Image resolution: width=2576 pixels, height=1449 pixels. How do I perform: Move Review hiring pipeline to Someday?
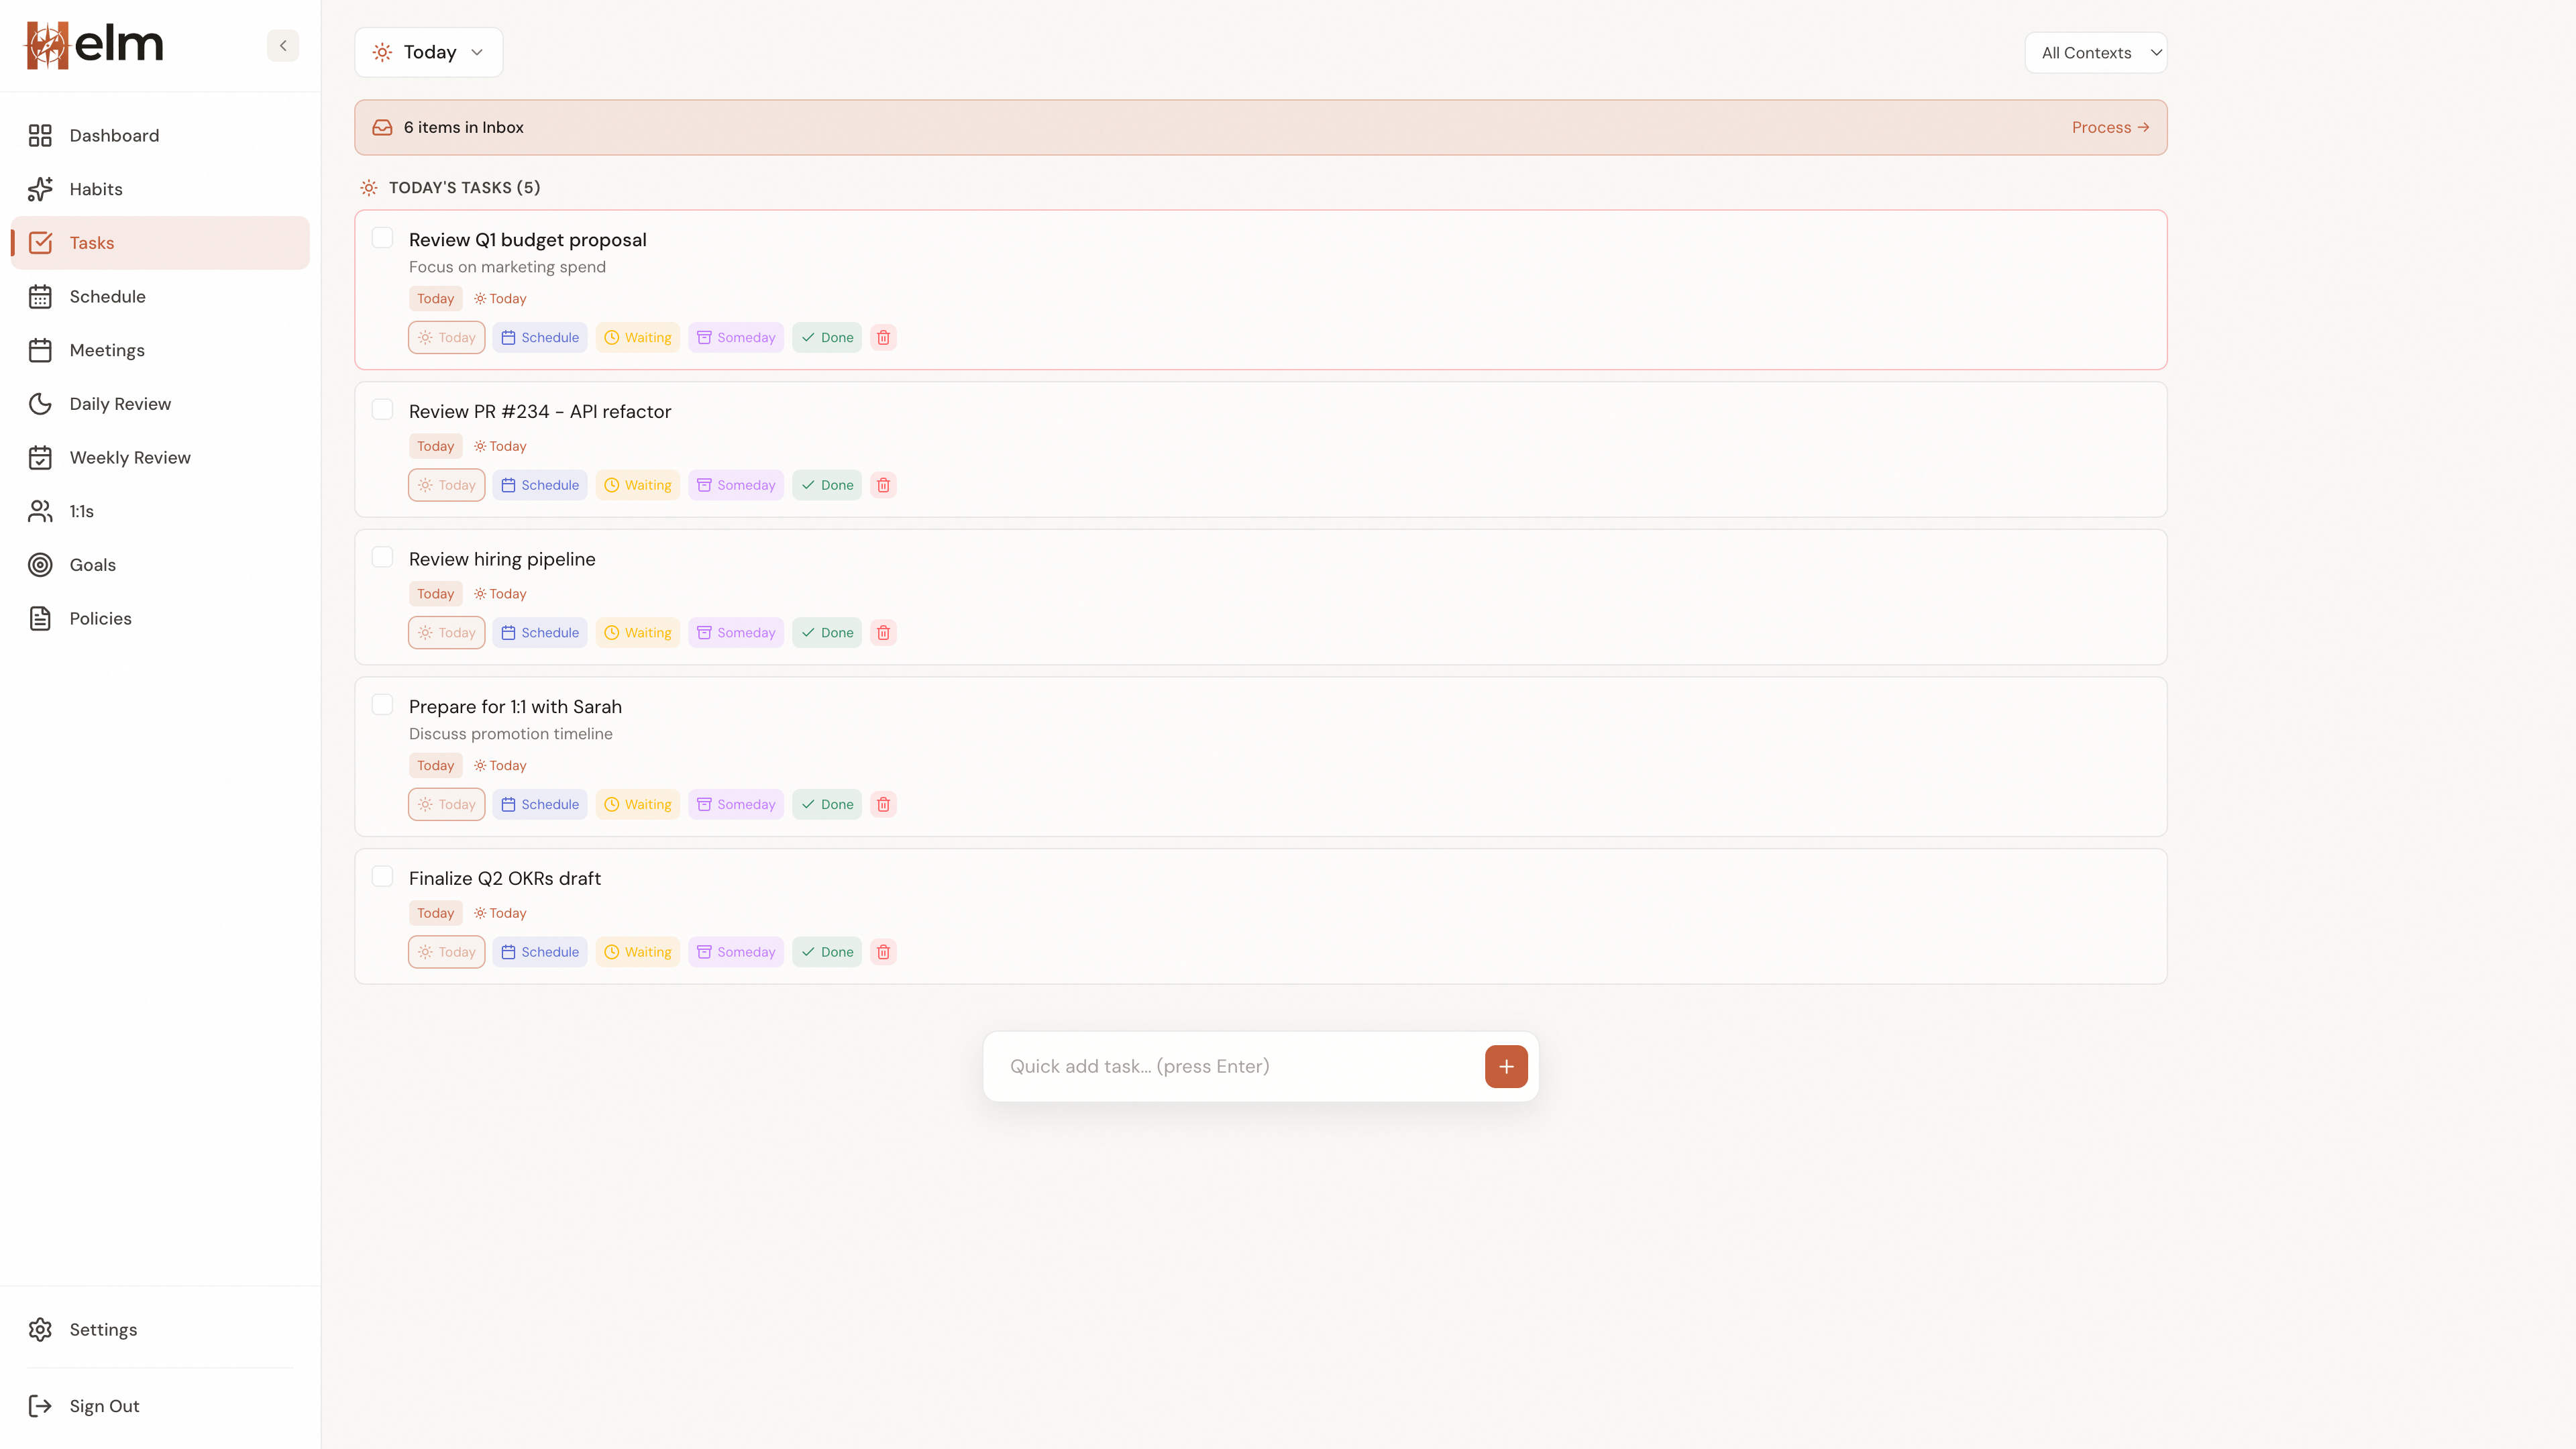[x=735, y=632]
